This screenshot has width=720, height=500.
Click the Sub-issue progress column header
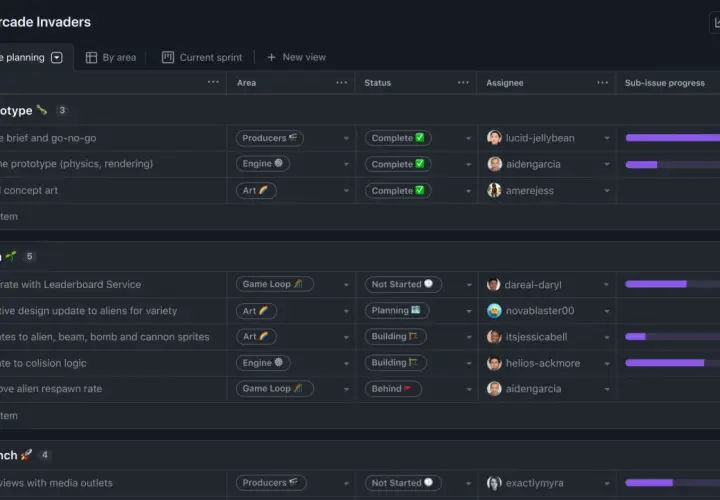coord(664,83)
